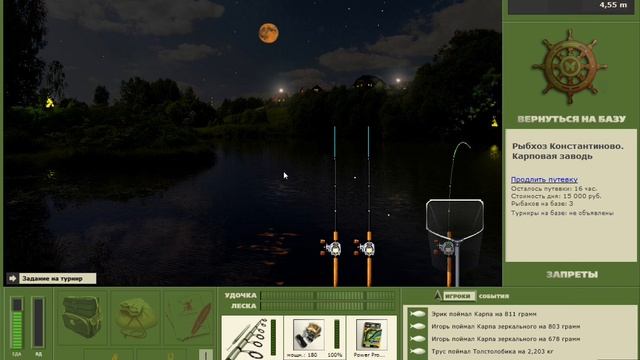The width and height of the screenshot is (640, 360).
Task: Click the orange moon in the sky
Action: (x=269, y=33)
